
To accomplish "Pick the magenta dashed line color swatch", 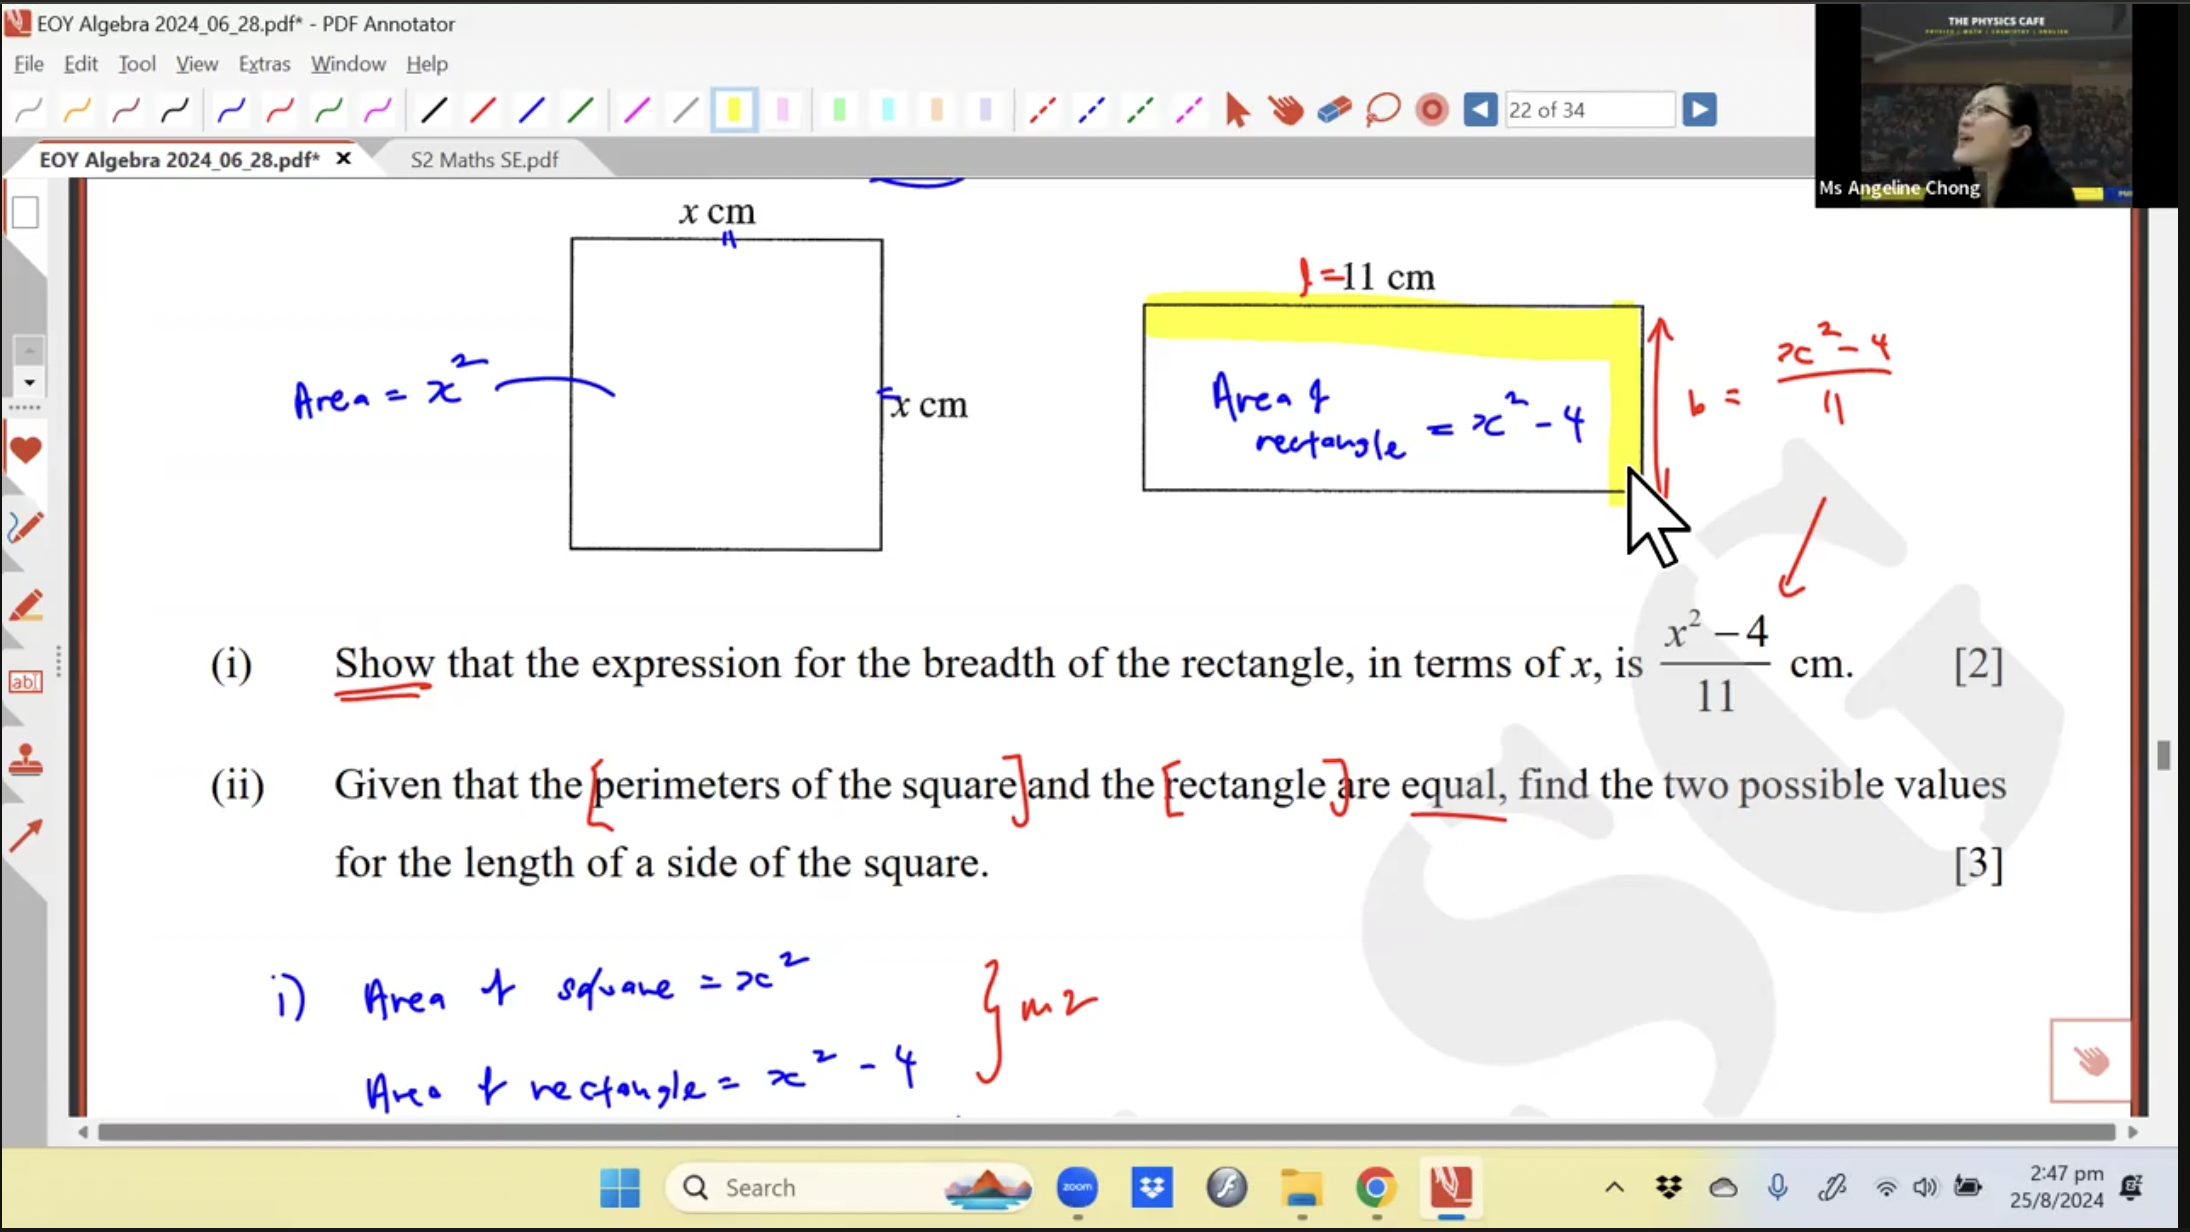I will [x=1187, y=110].
